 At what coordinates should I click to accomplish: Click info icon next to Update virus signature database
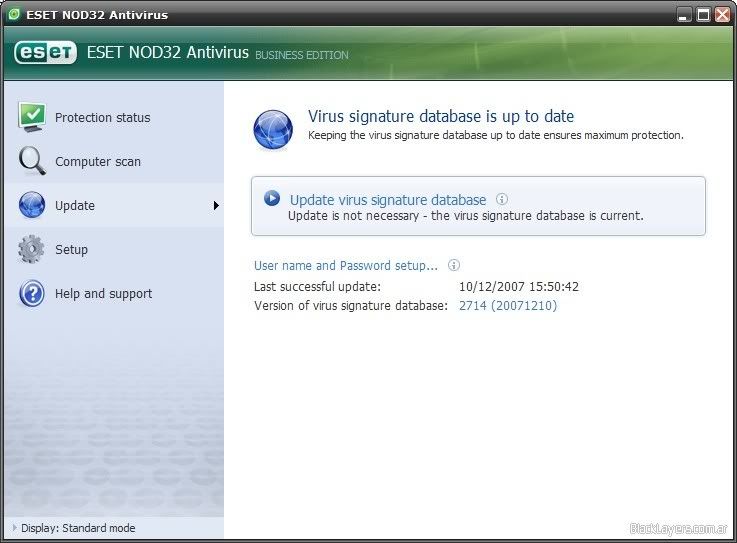pos(502,199)
